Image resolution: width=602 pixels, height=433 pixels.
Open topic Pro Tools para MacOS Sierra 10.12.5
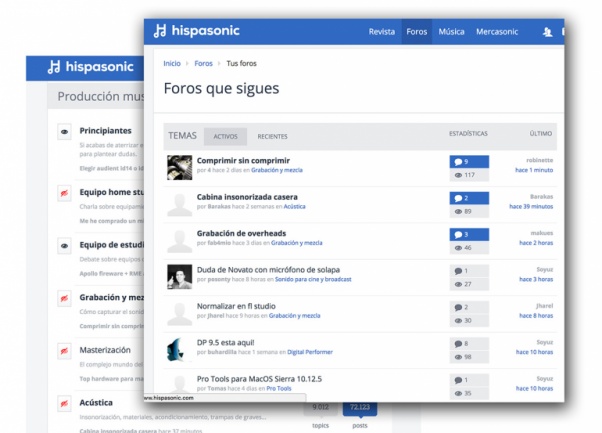(x=259, y=379)
